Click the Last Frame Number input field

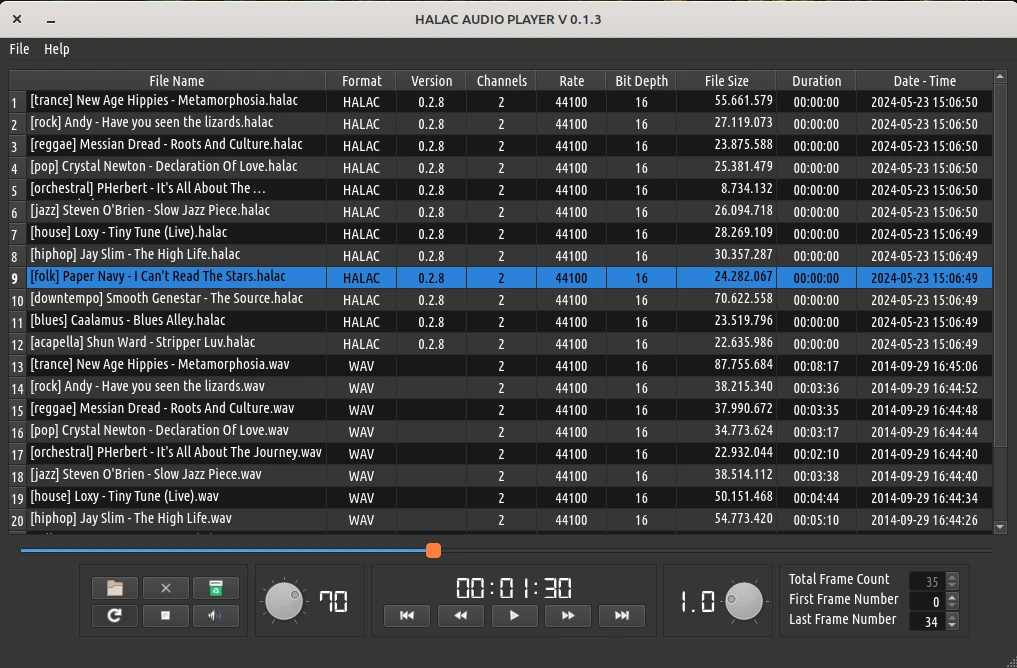(x=926, y=621)
